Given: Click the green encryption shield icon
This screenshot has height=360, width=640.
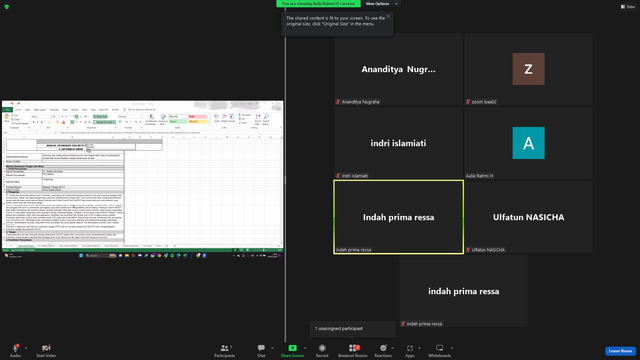Looking at the screenshot, I should [x=7, y=7].
